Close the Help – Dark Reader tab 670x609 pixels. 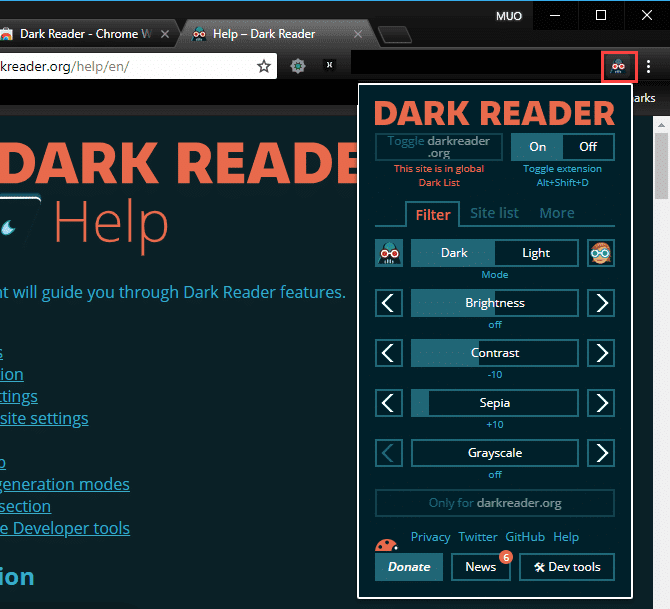click(x=358, y=34)
